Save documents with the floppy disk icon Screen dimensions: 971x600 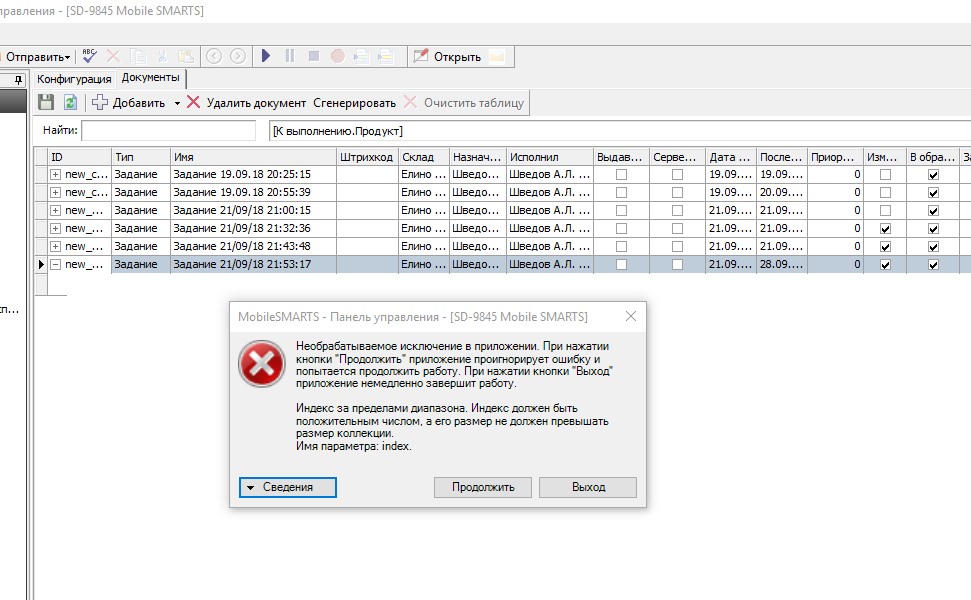click(x=46, y=102)
